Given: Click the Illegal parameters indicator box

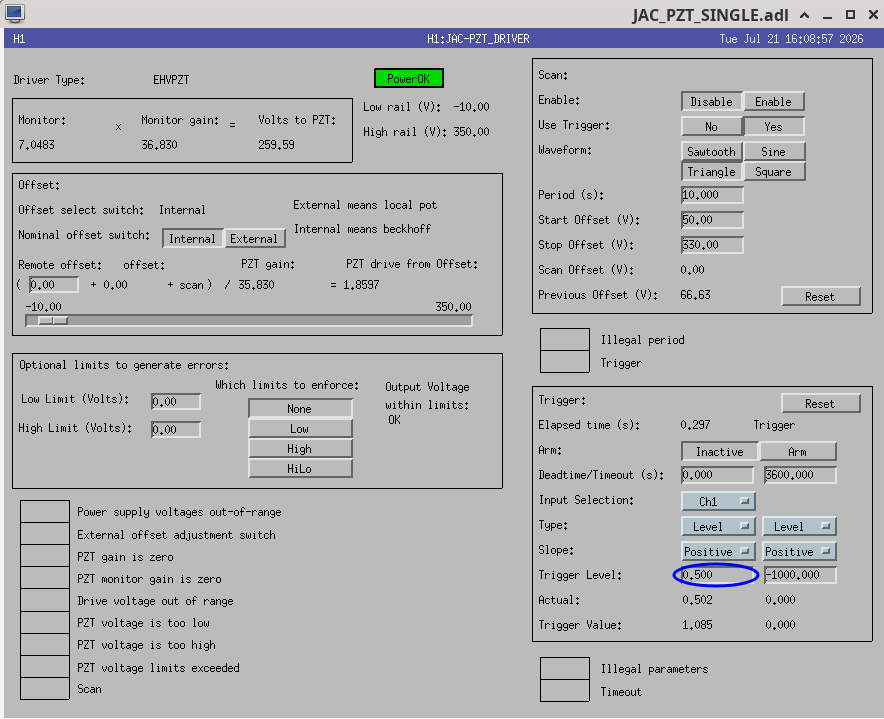Looking at the screenshot, I should click(x=565, y=668).
